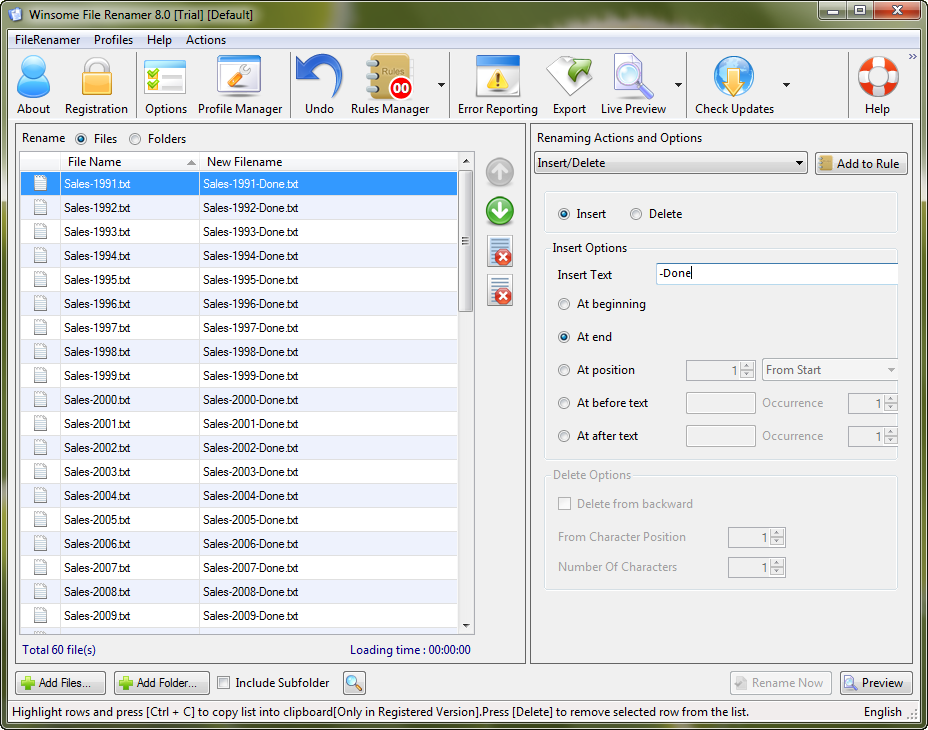The image size is (928, 730).
Task: Click the English language status indicator
Action: [882, 712]
